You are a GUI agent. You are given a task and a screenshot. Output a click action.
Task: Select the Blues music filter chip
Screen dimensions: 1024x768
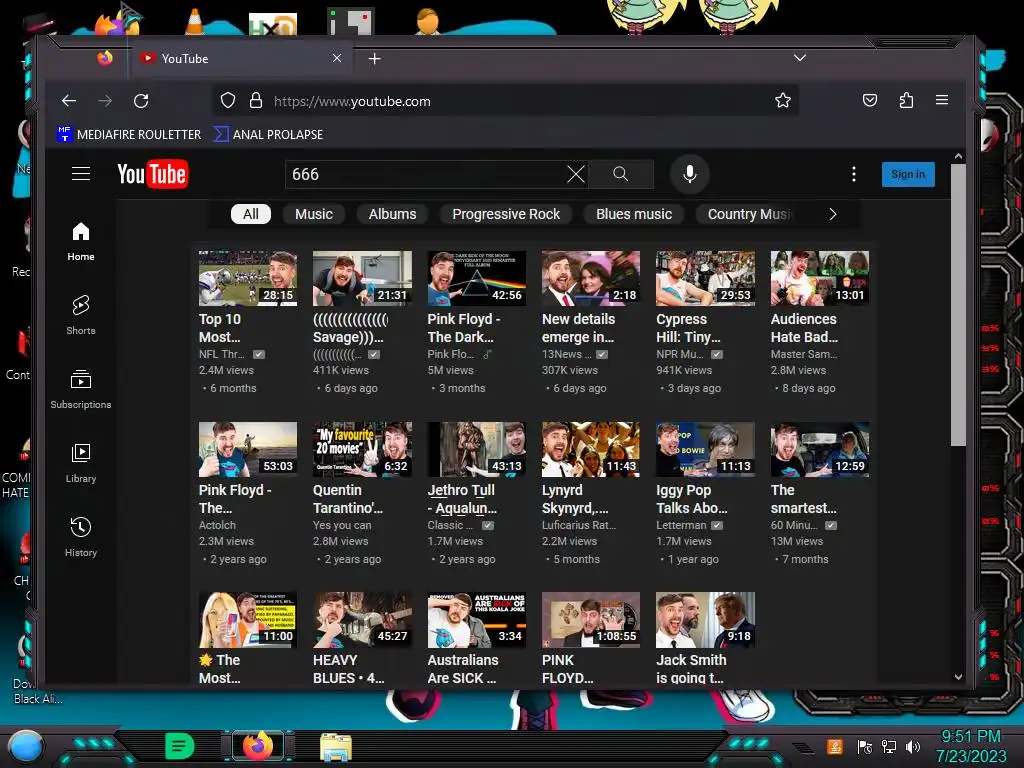(x=633, y=214)
